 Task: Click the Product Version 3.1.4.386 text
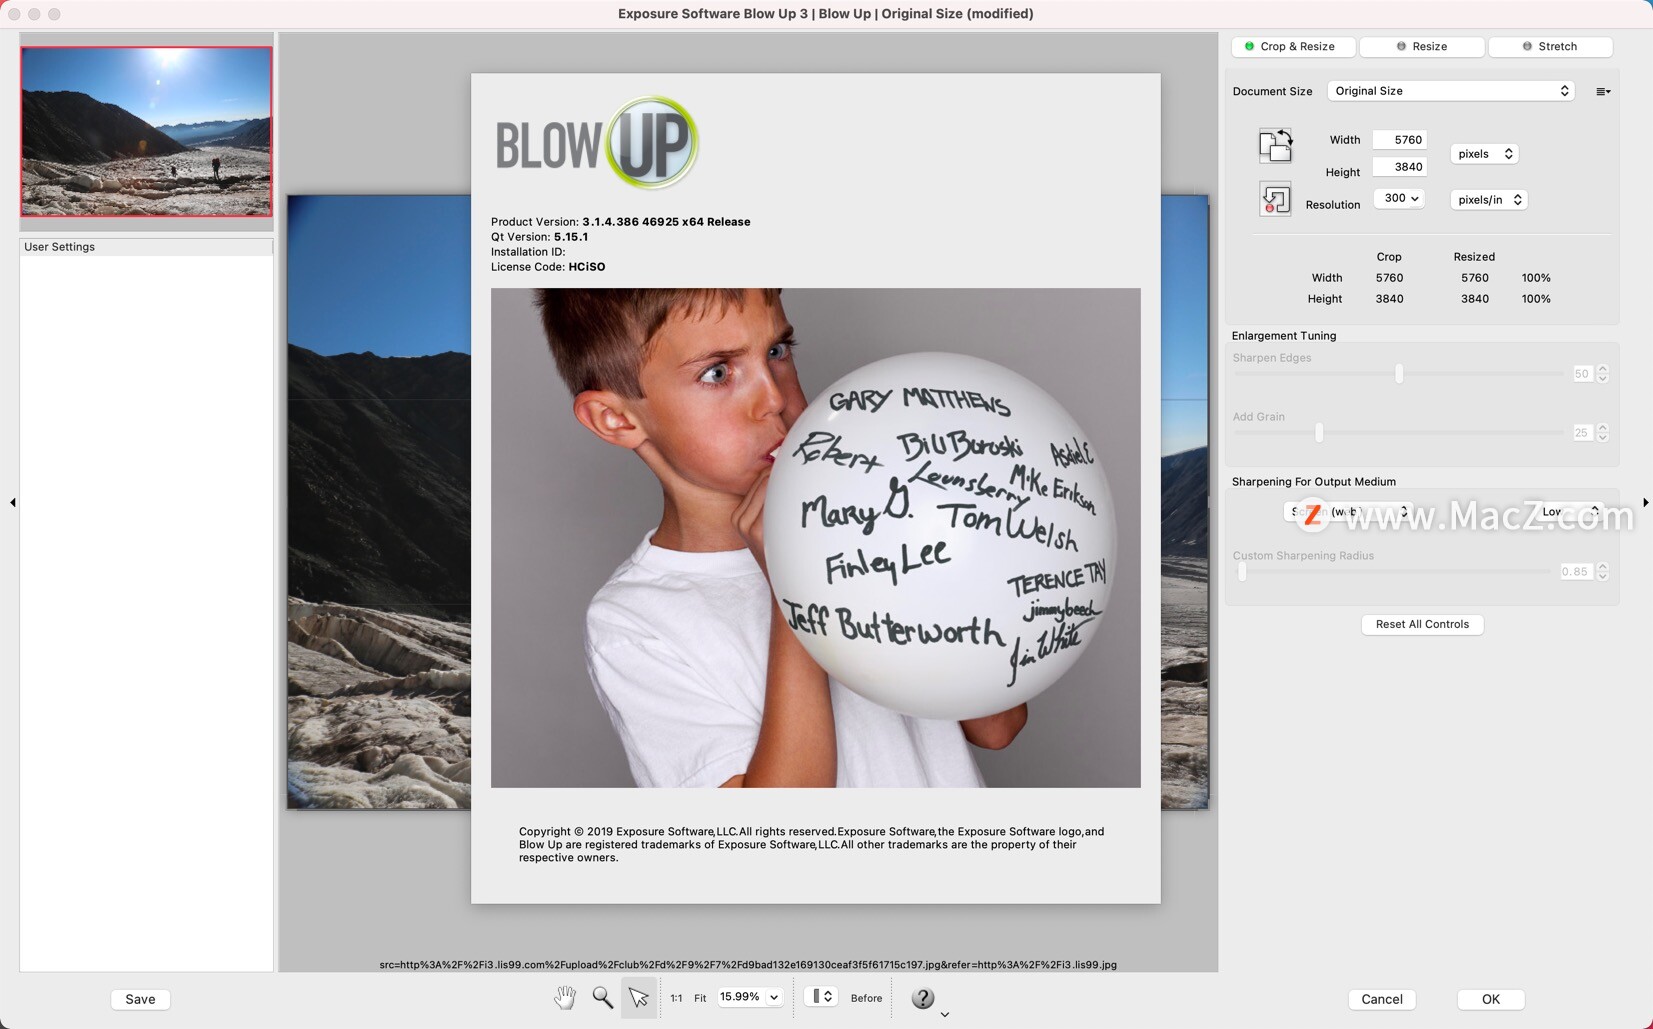click(620, 222)
